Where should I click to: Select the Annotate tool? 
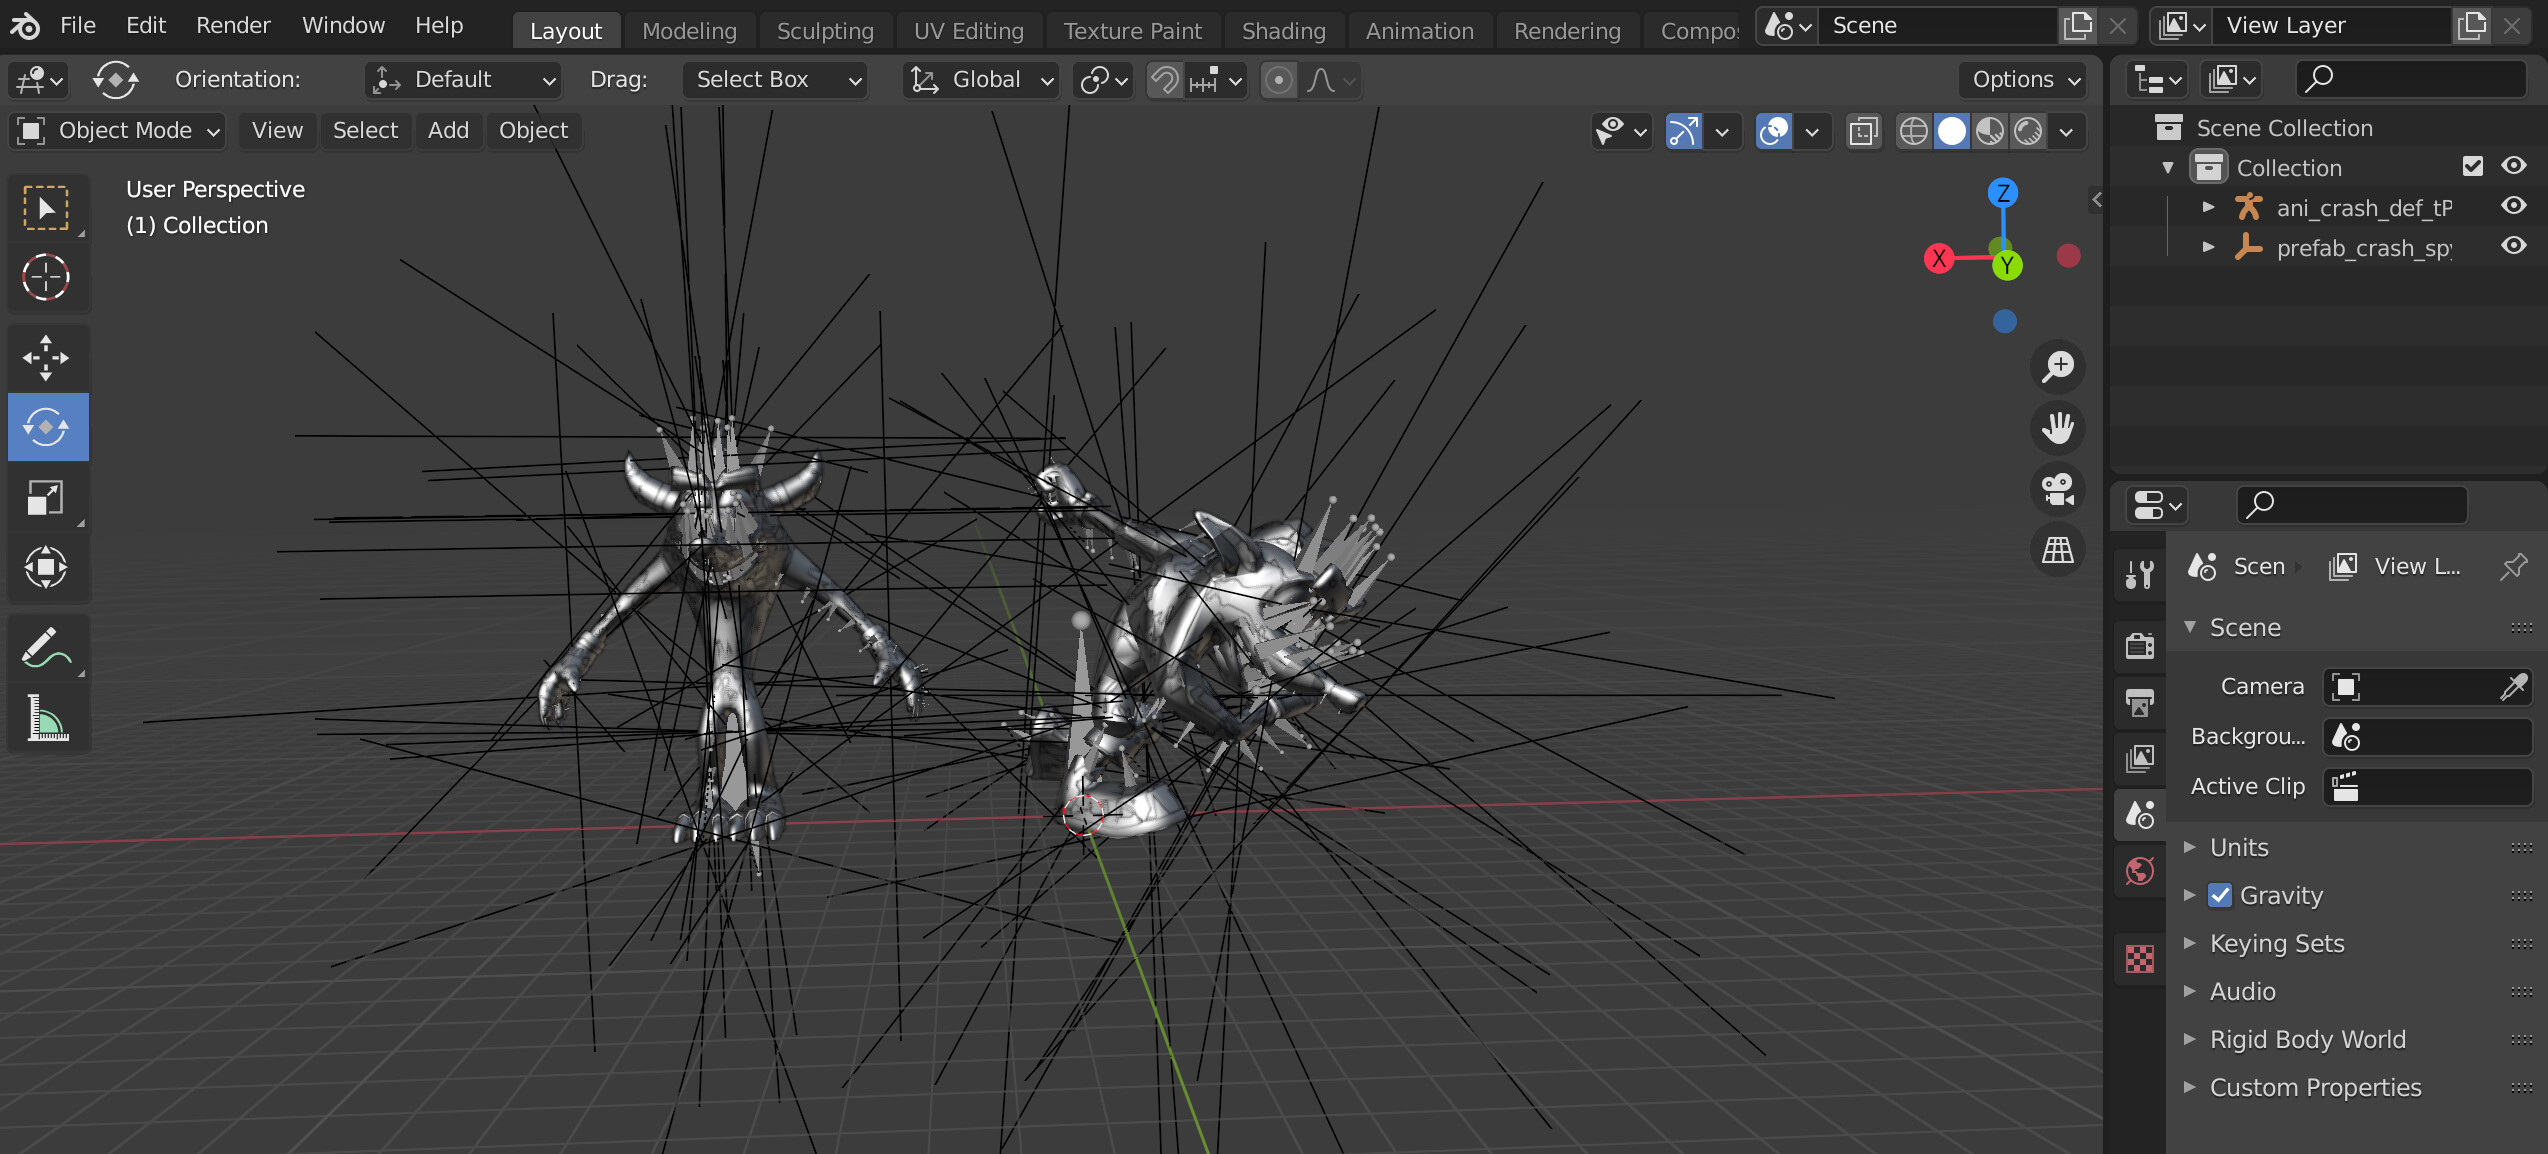pos(46,648)
